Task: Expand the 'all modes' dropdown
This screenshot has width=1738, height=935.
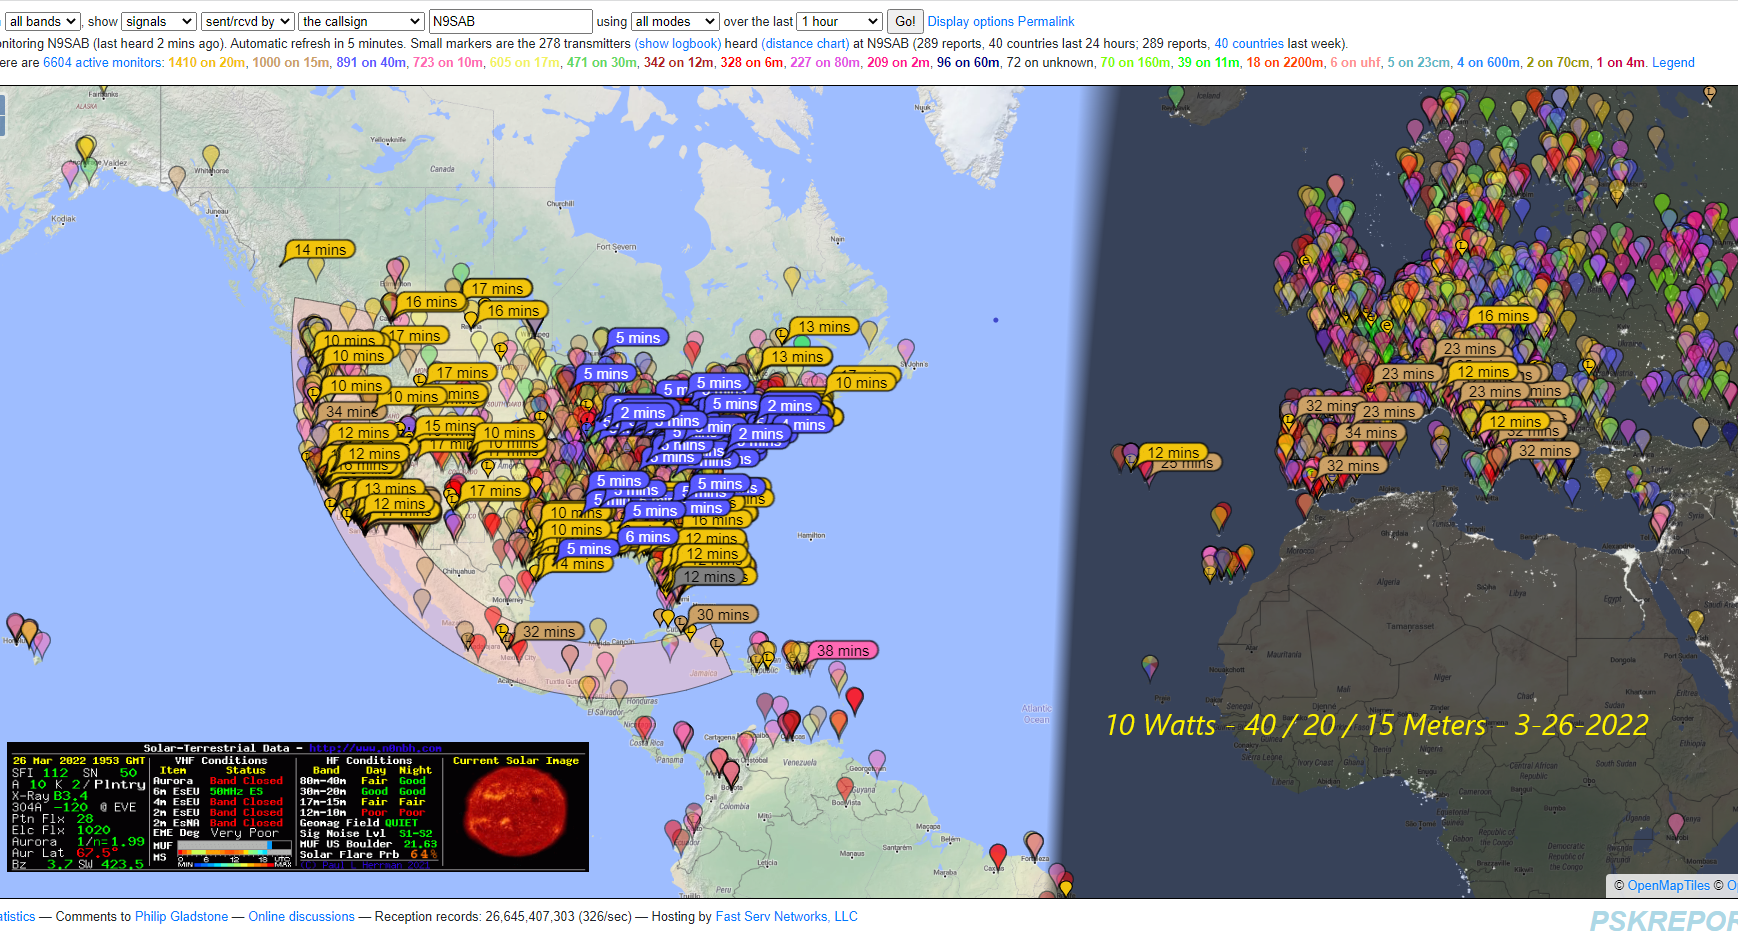Action: (675, 21)
